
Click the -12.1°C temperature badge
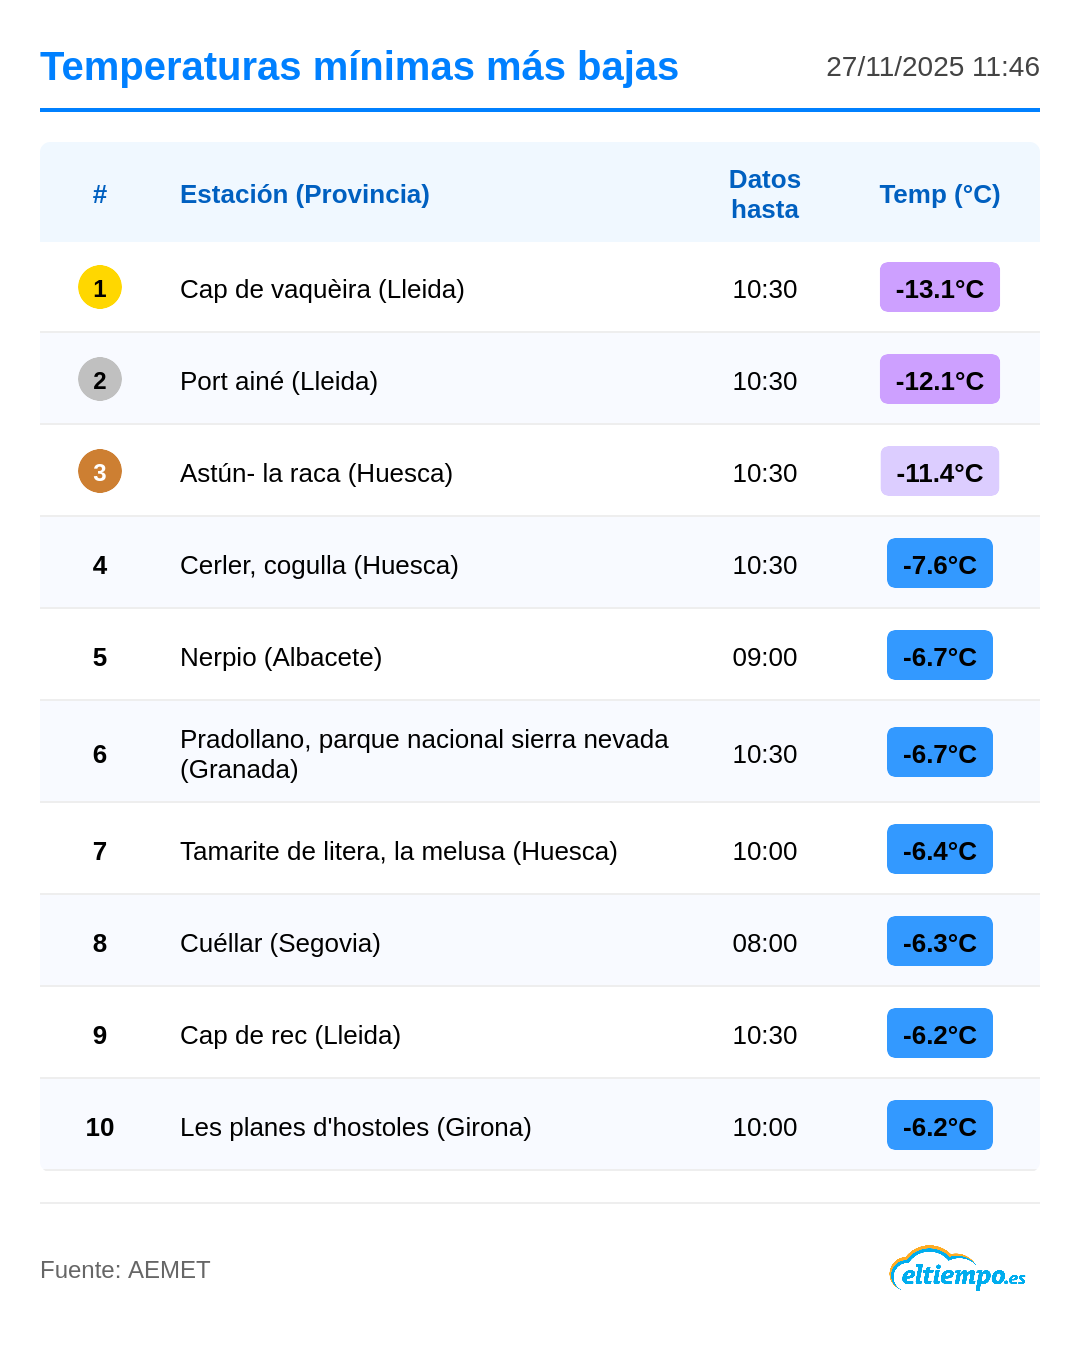pyautogui.click(x=939, y=380)
